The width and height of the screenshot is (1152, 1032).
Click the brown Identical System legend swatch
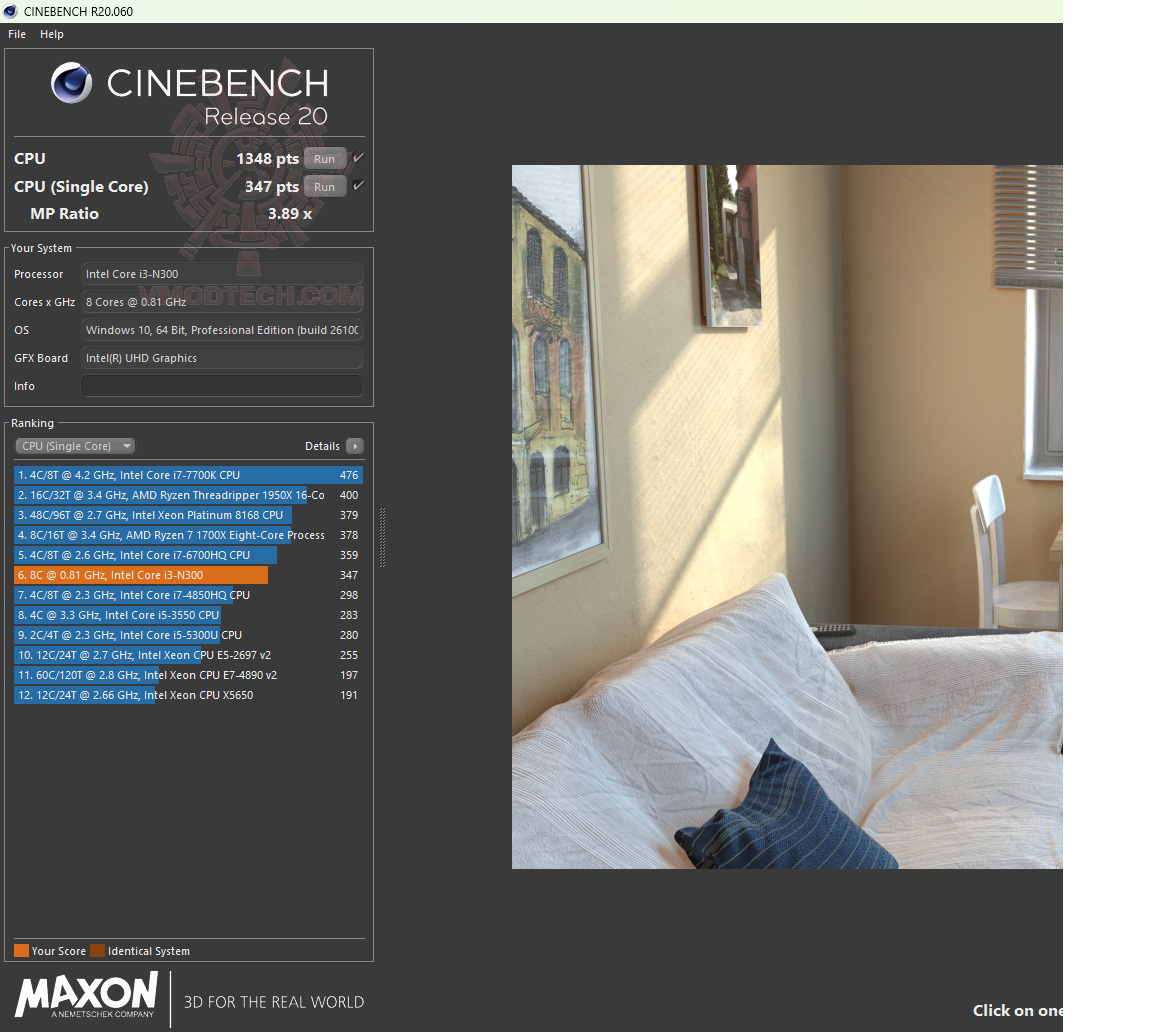pos(98,950)
